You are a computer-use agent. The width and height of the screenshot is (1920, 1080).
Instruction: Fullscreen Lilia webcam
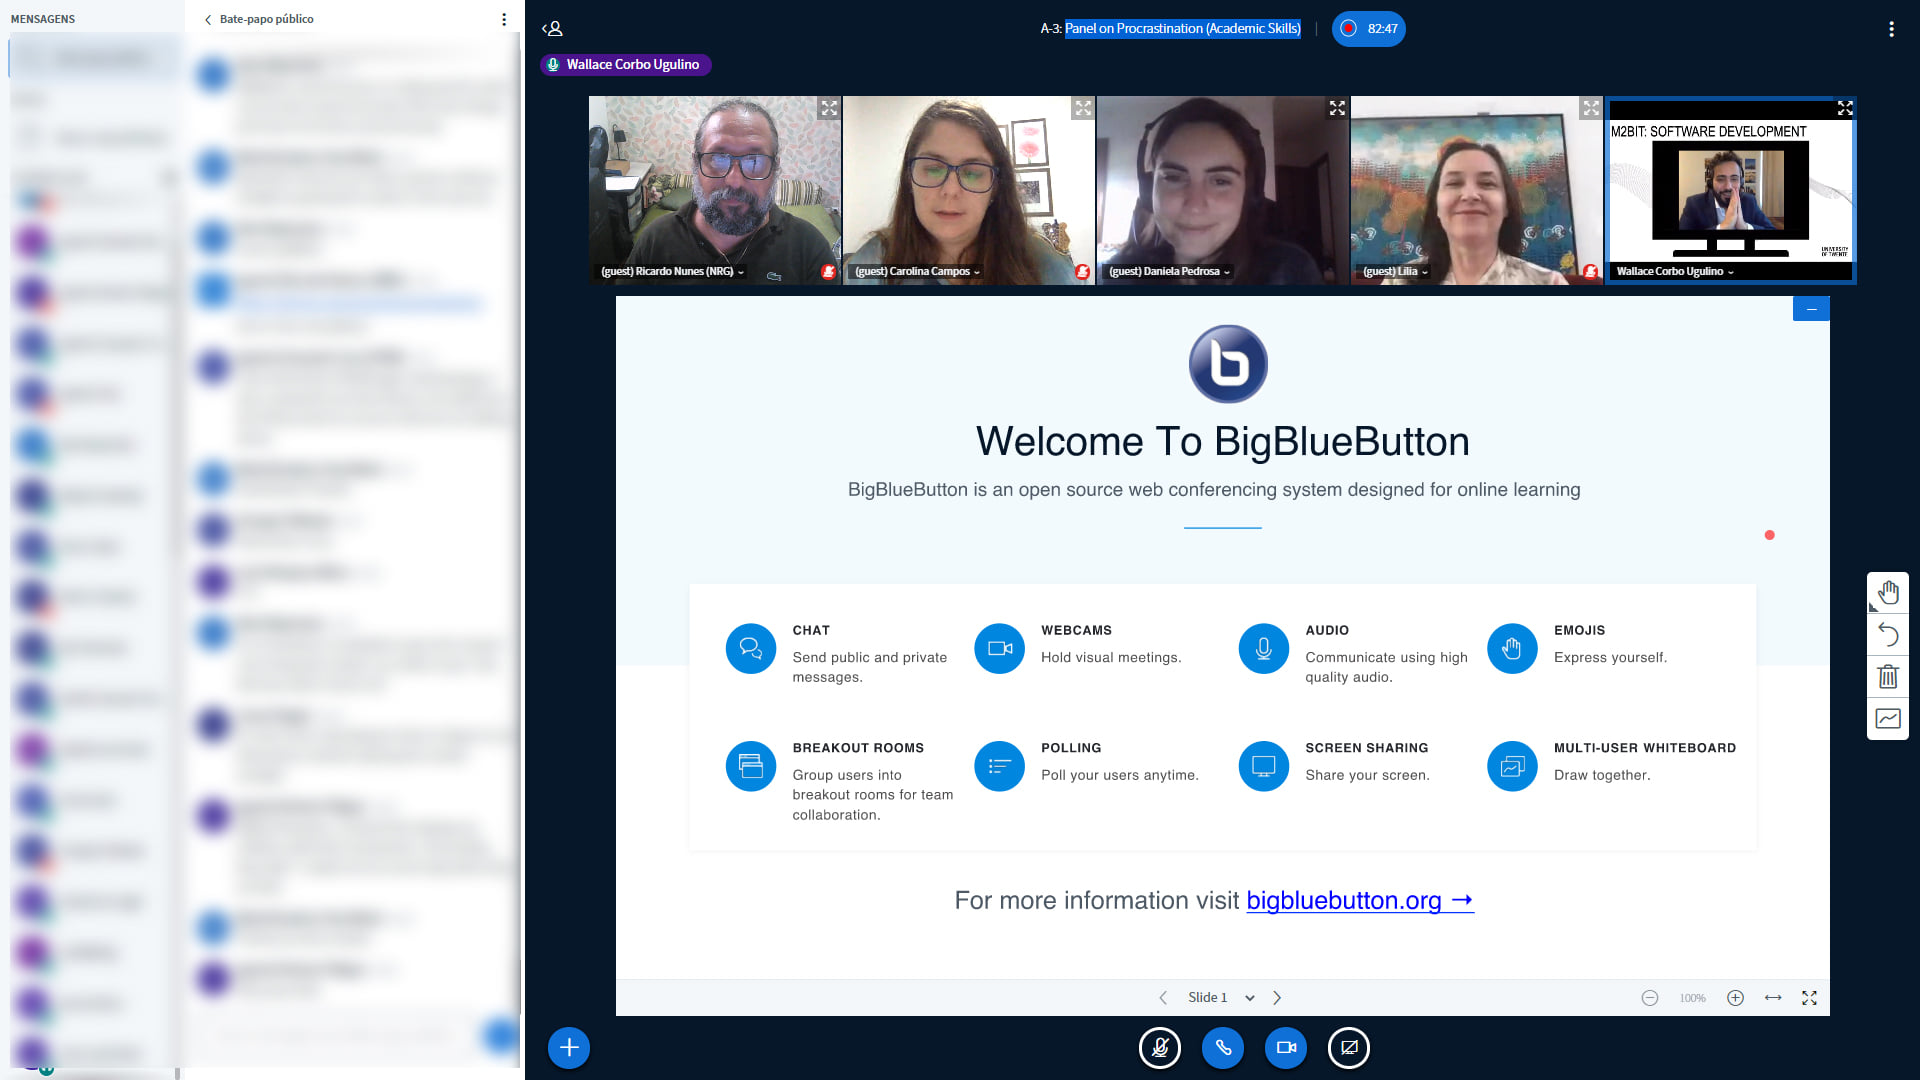1591,108
